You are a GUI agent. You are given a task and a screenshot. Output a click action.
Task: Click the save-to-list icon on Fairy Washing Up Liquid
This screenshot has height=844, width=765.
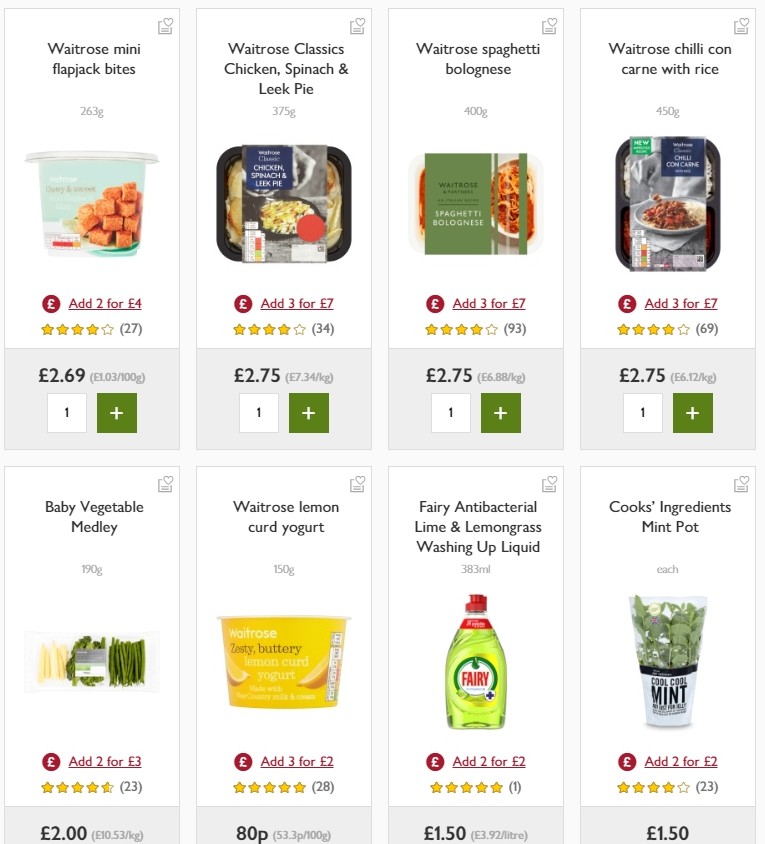(549, 483)
